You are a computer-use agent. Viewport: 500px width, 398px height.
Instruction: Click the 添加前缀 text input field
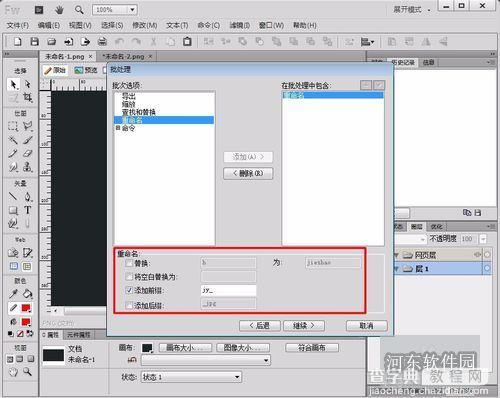click(228, 290)
